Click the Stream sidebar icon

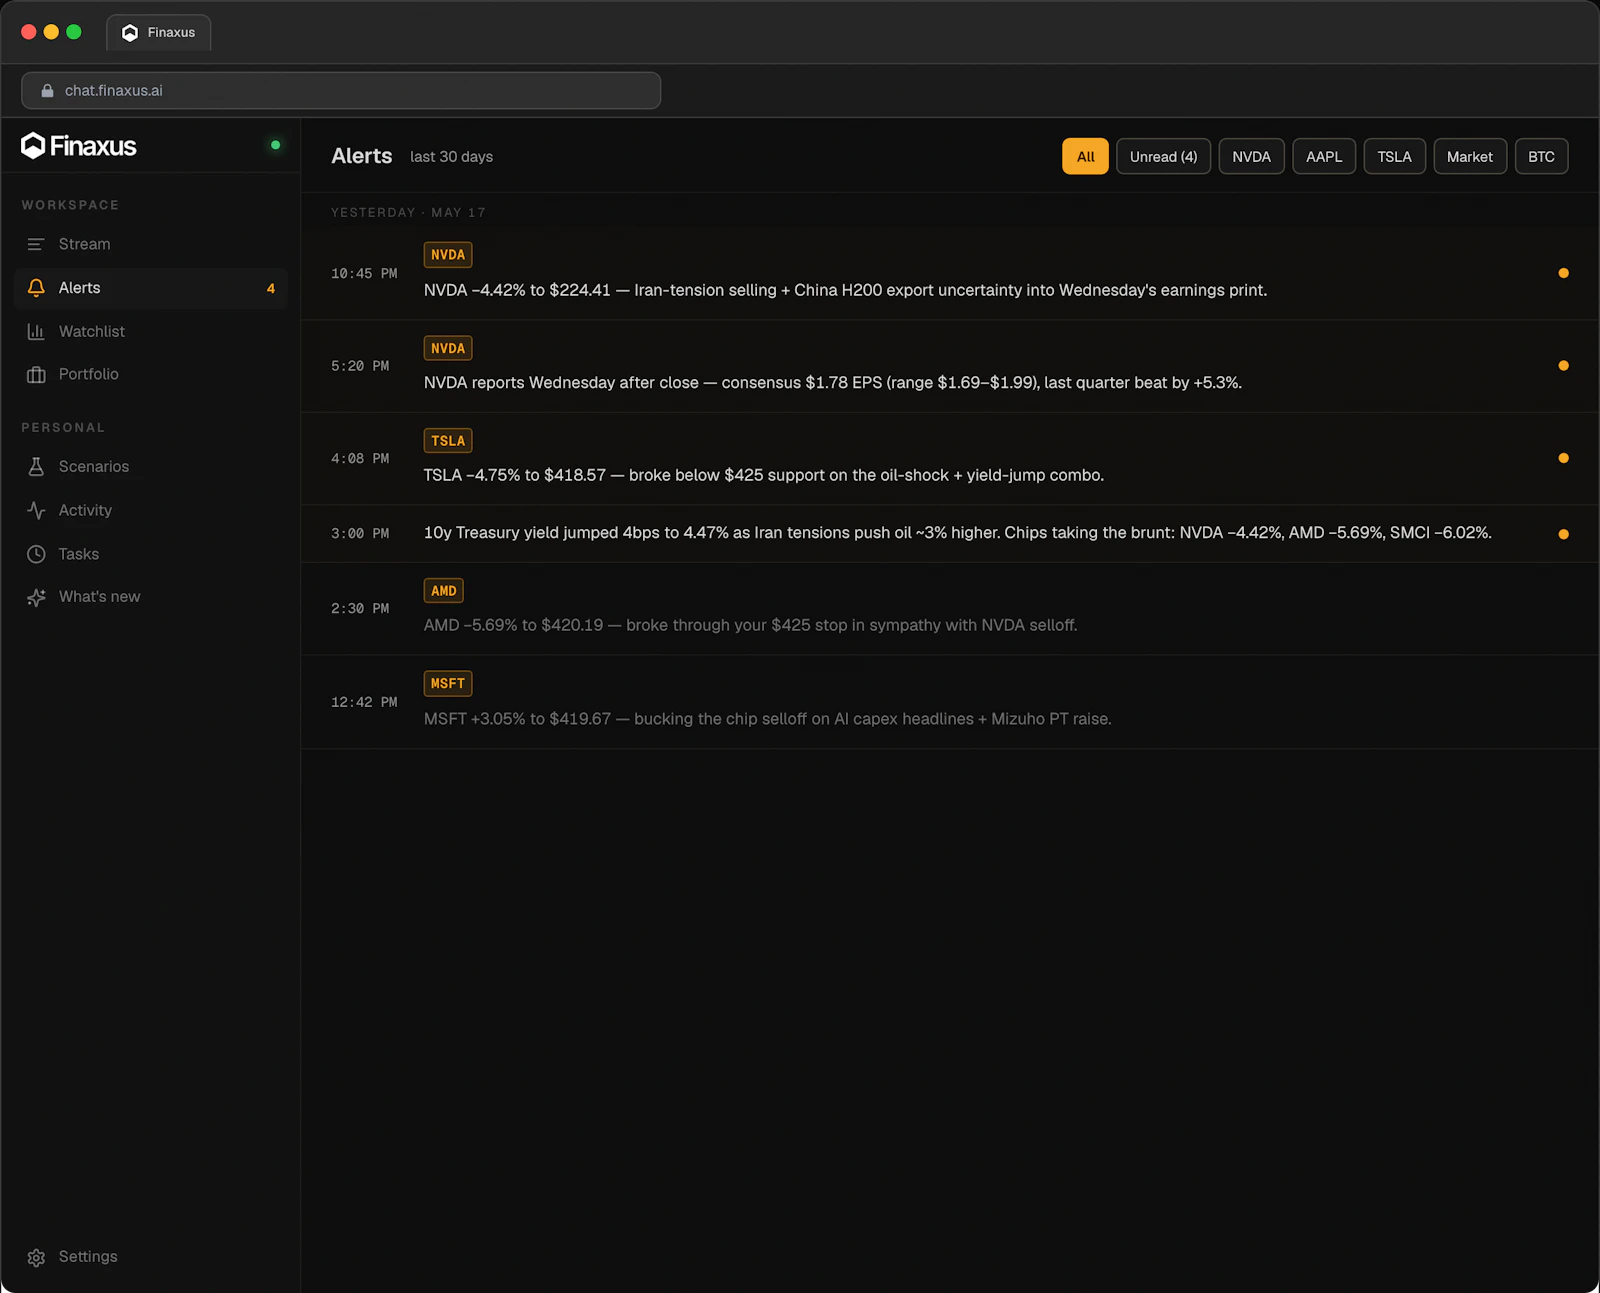36,244
